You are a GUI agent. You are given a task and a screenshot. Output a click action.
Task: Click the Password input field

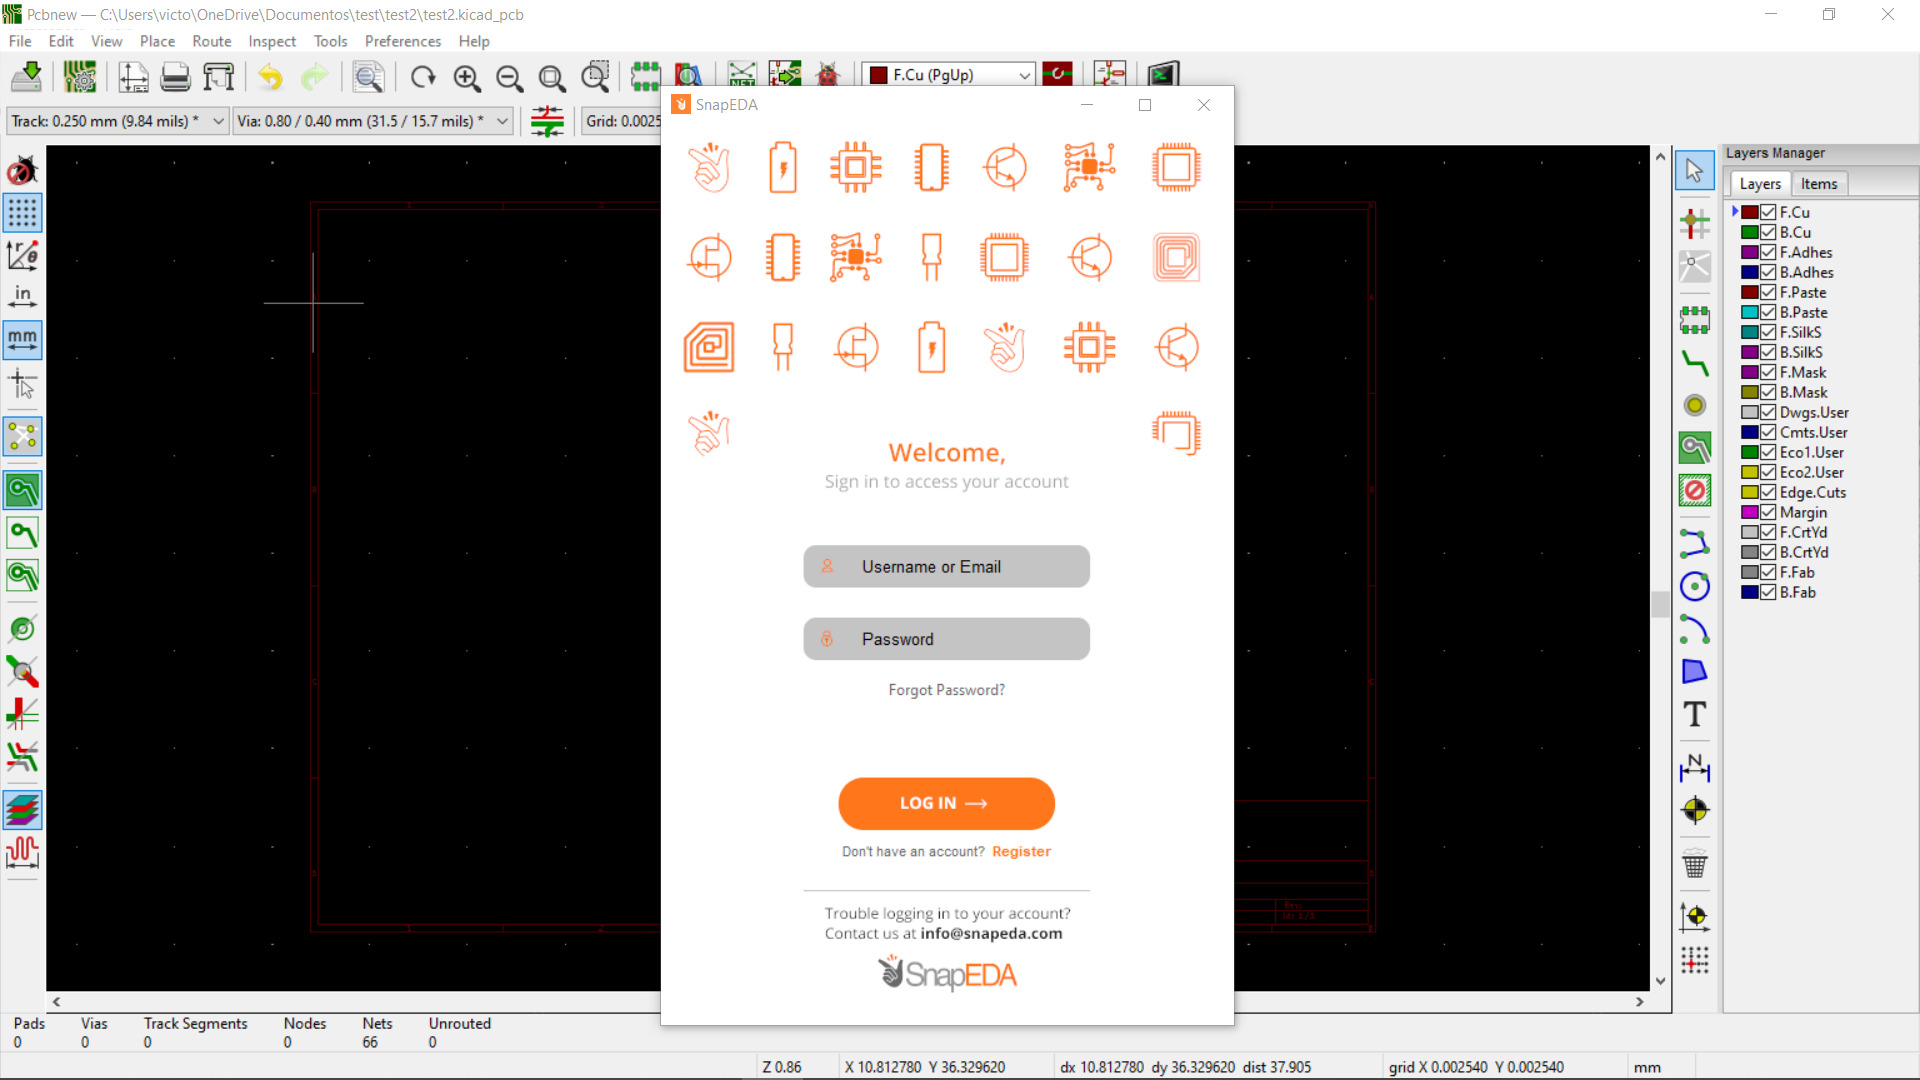pos(946,639)
